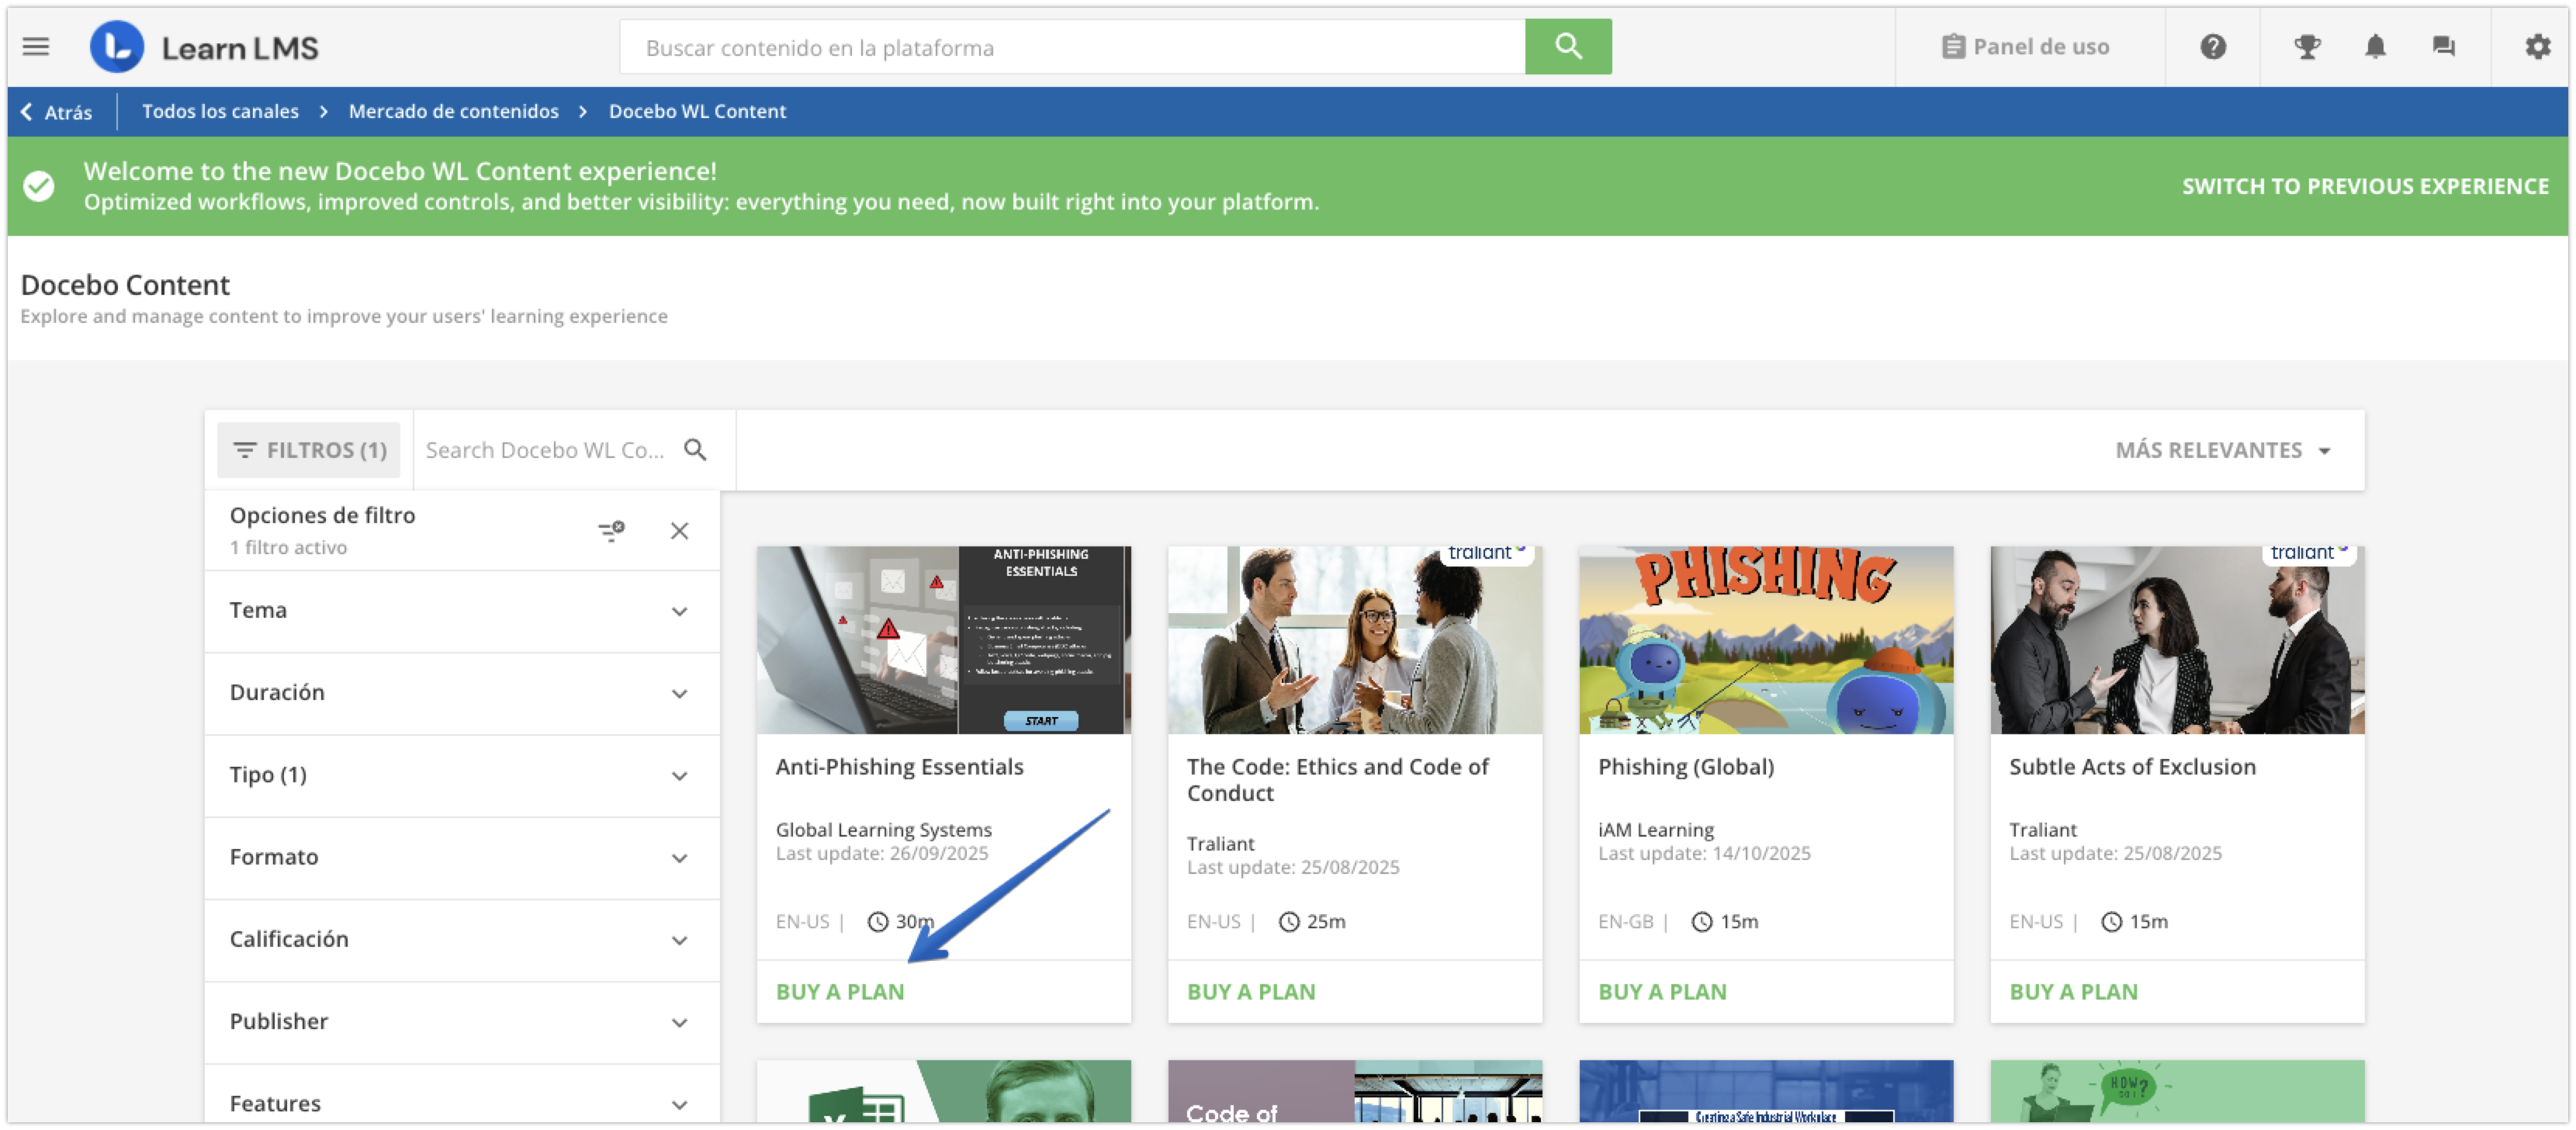Open the hamburger main menu
This screenshot has width=2576, height=1130.
pos(36,46)
